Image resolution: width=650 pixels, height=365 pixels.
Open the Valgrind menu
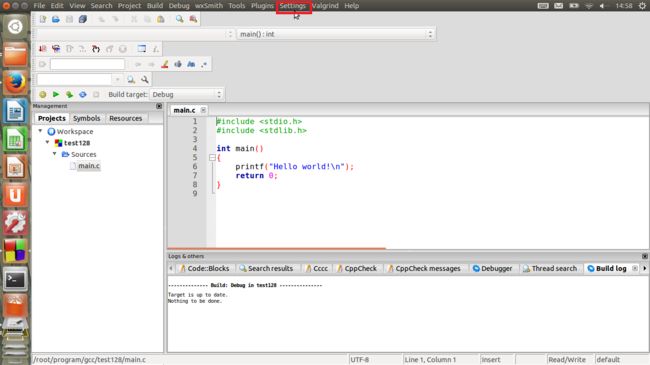pos(325,6)
